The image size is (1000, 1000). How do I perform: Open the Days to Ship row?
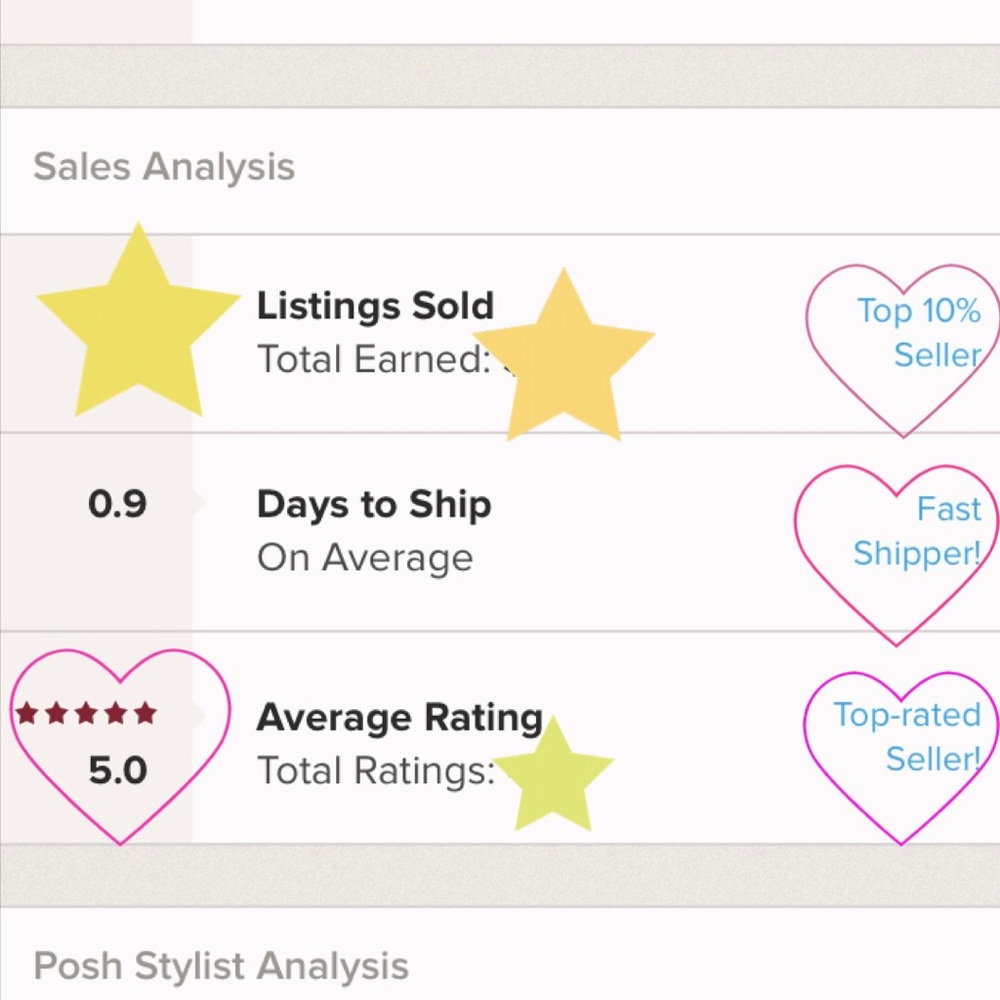(x=373, y=504)
